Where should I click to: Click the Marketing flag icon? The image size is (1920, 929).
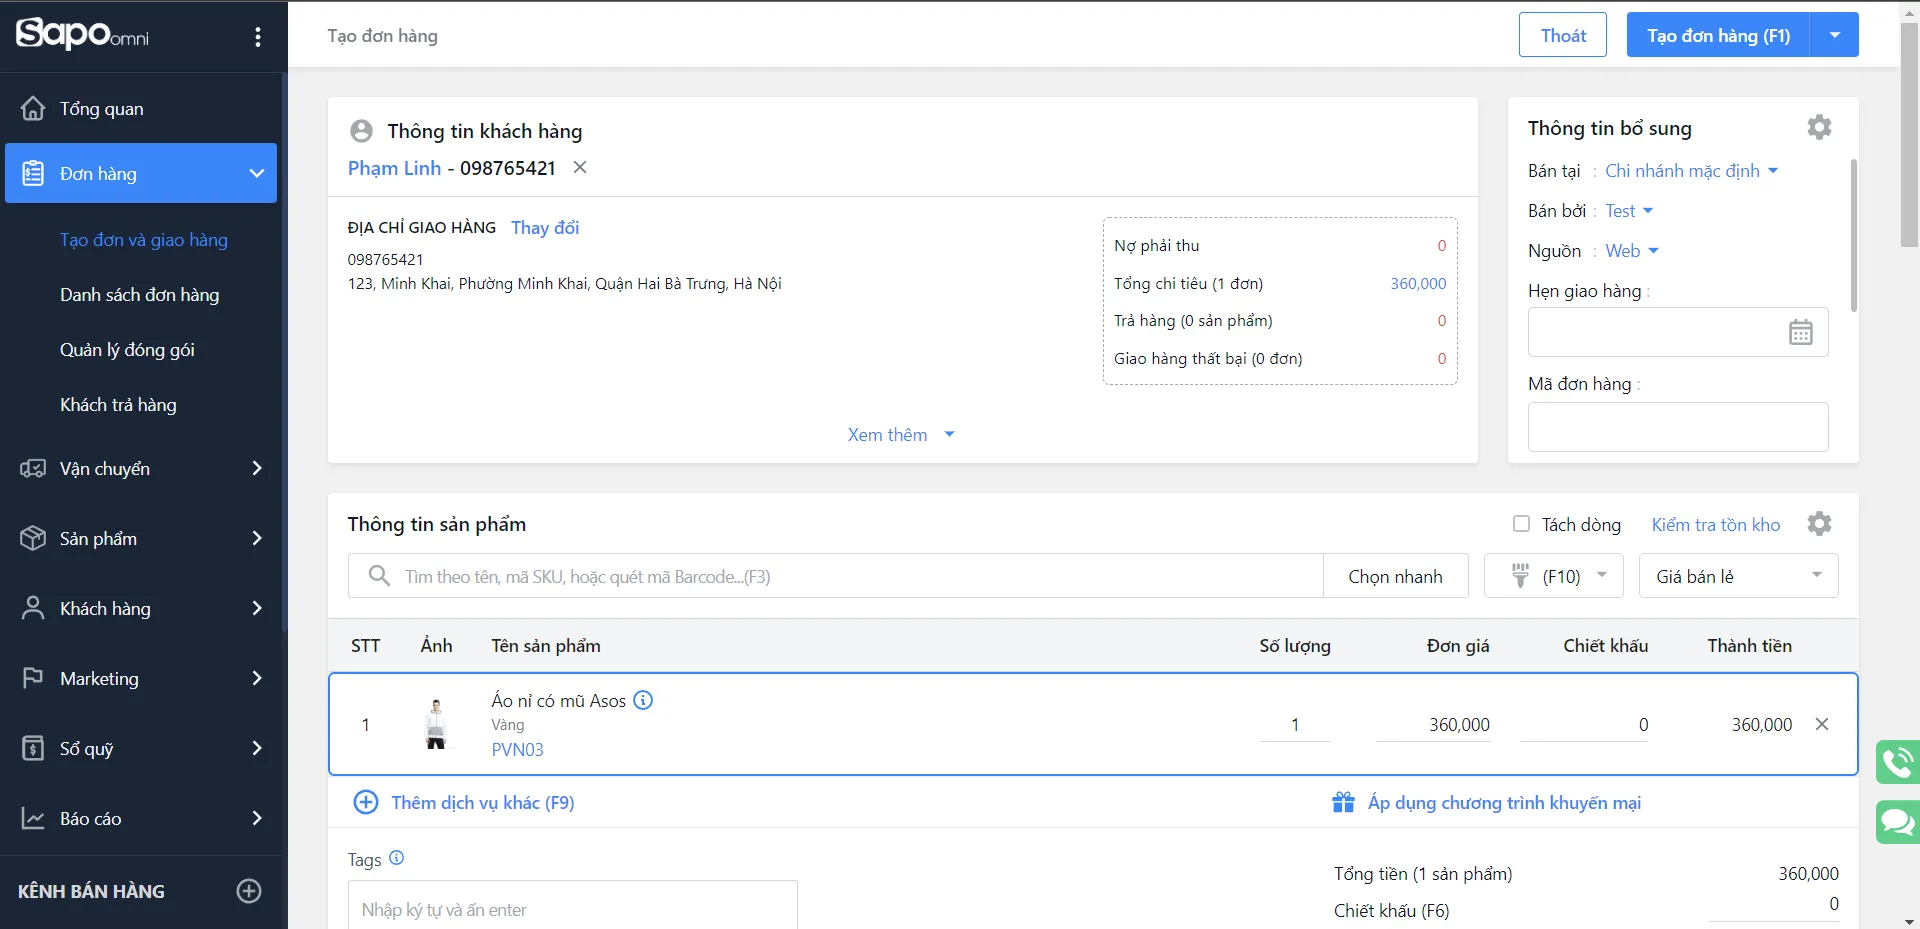33,678
